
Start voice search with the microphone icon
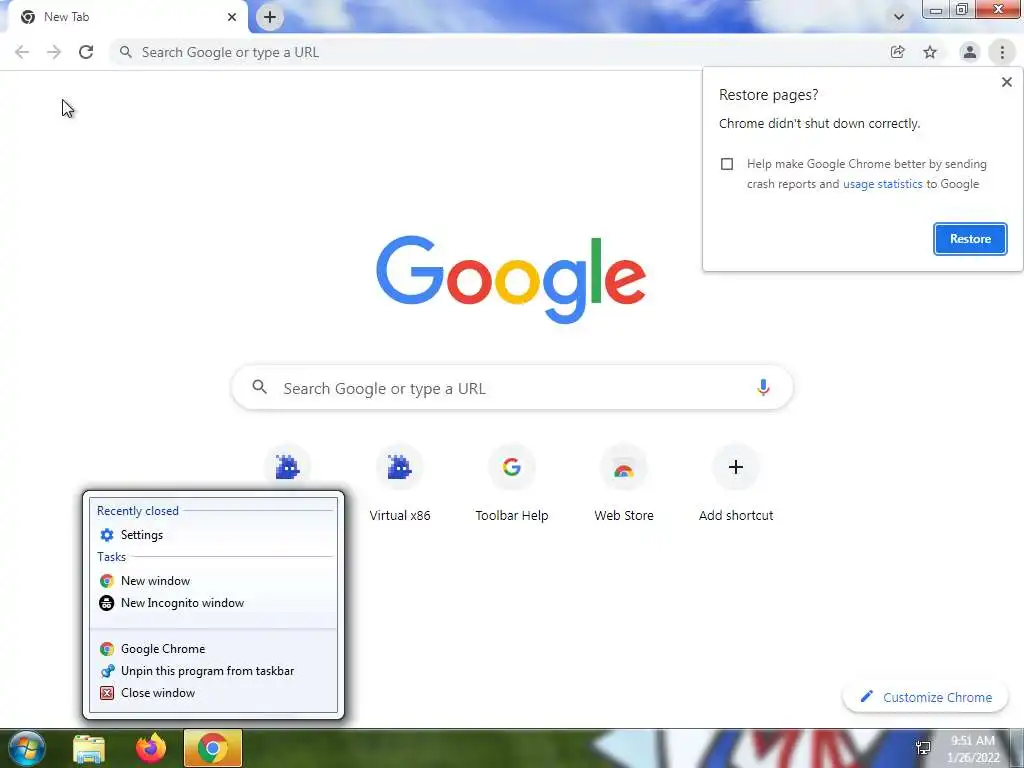click(763, 388)
